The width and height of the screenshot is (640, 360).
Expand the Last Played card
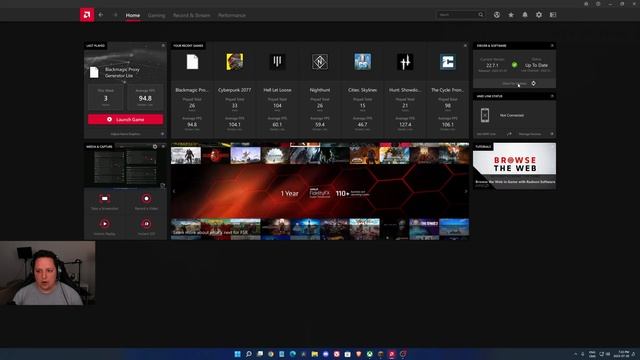(x=163, y=45)
